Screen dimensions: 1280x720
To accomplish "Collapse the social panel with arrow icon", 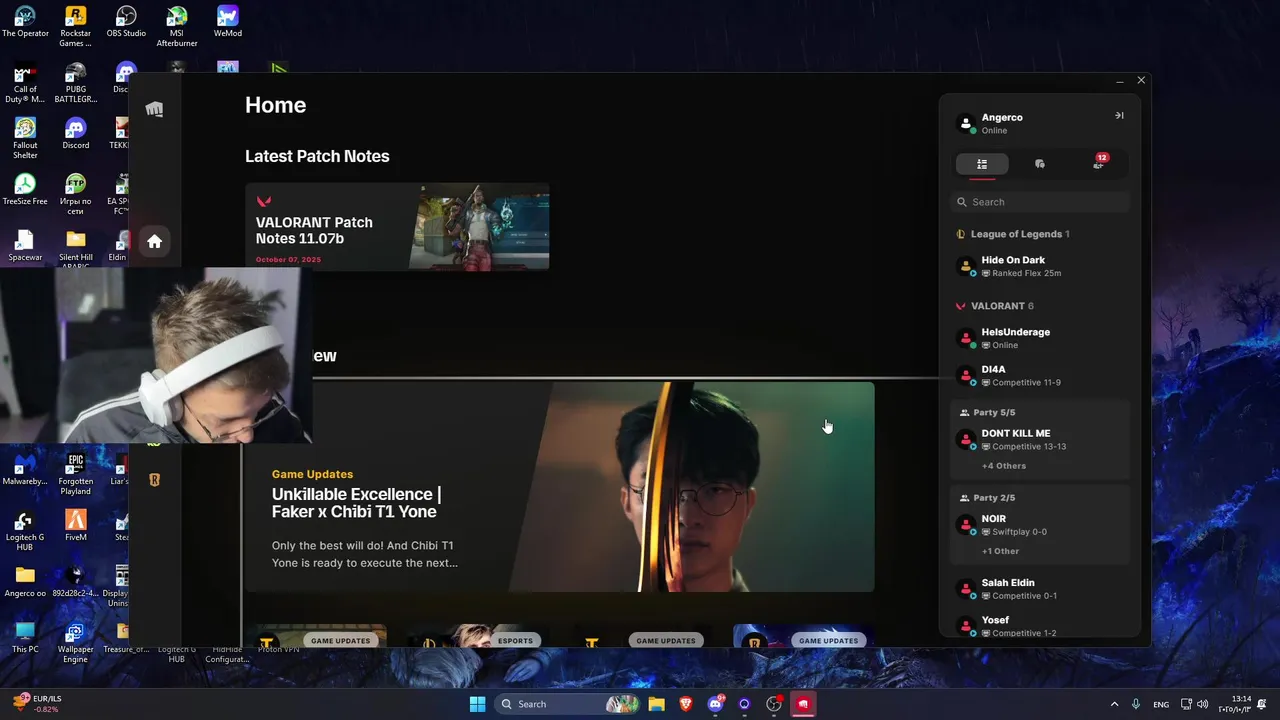I will [1119, 116].
